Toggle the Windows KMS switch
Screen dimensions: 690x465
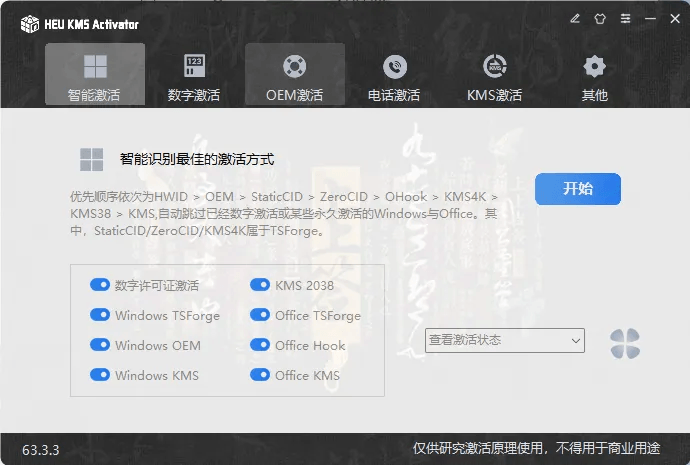(x=100, y=374)
